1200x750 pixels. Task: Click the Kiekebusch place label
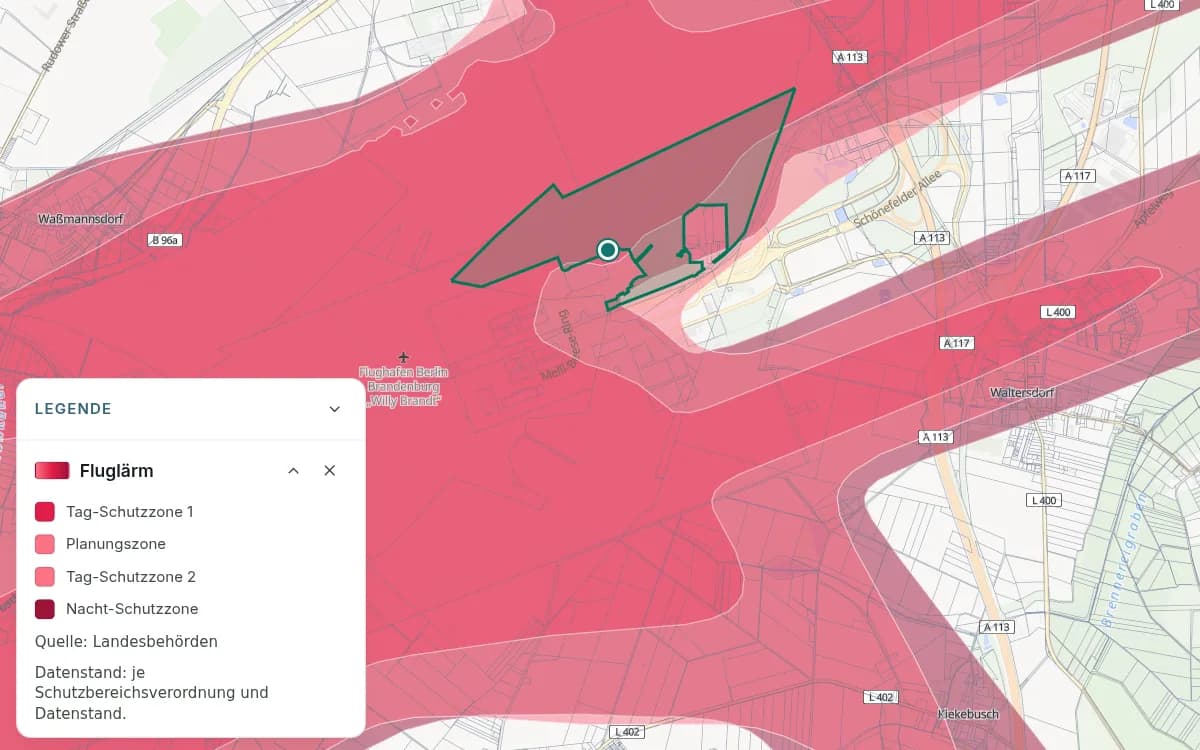point(968,714)
